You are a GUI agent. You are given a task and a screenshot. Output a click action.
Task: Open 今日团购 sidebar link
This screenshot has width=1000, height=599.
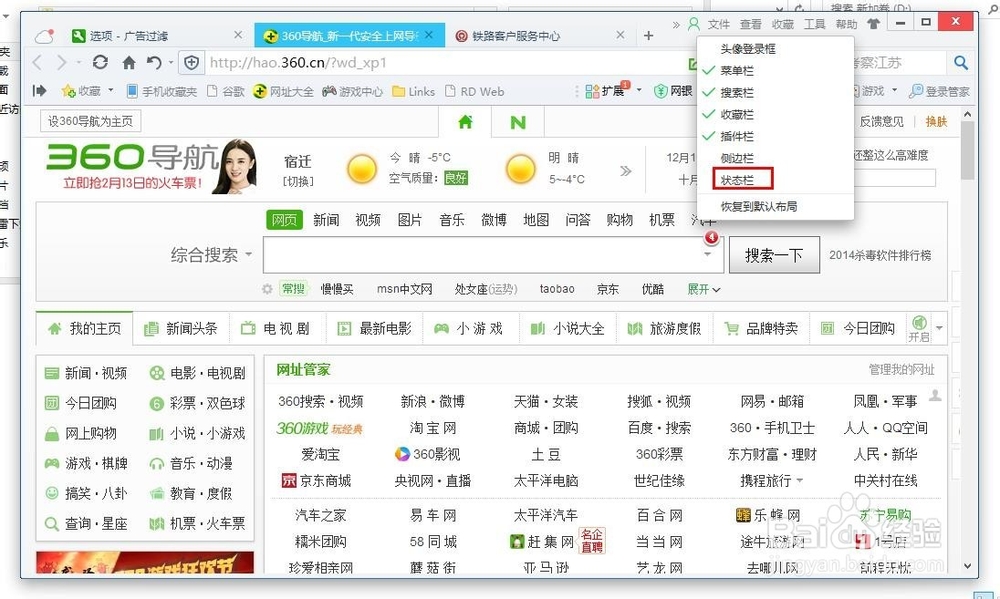[81, 403]
